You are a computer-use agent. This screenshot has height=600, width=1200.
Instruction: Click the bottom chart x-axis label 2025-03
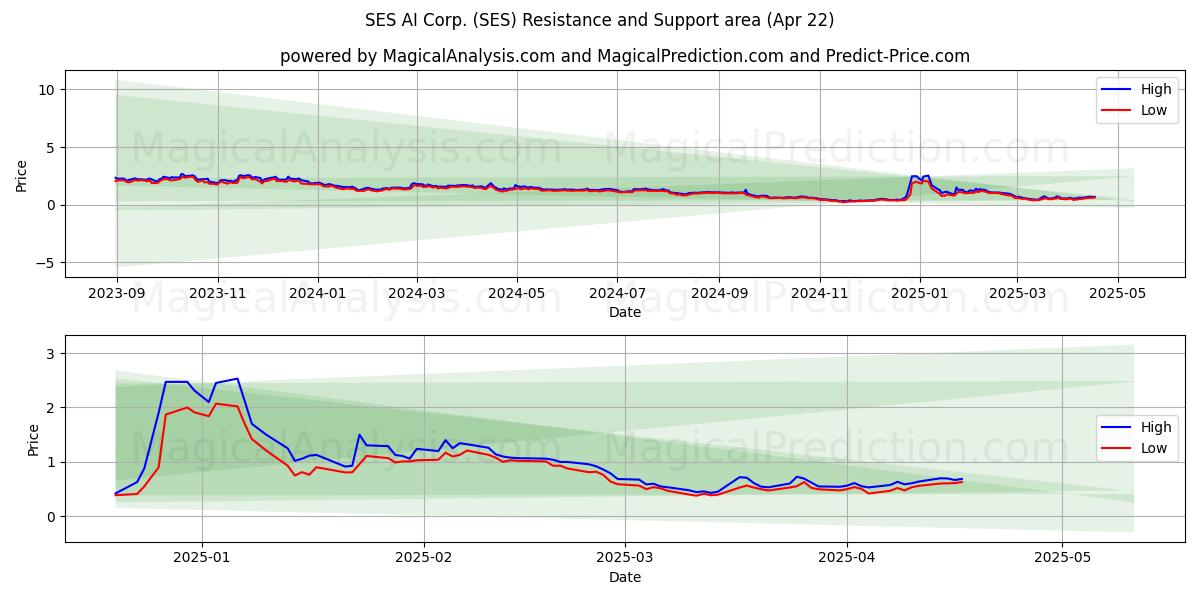625,559
